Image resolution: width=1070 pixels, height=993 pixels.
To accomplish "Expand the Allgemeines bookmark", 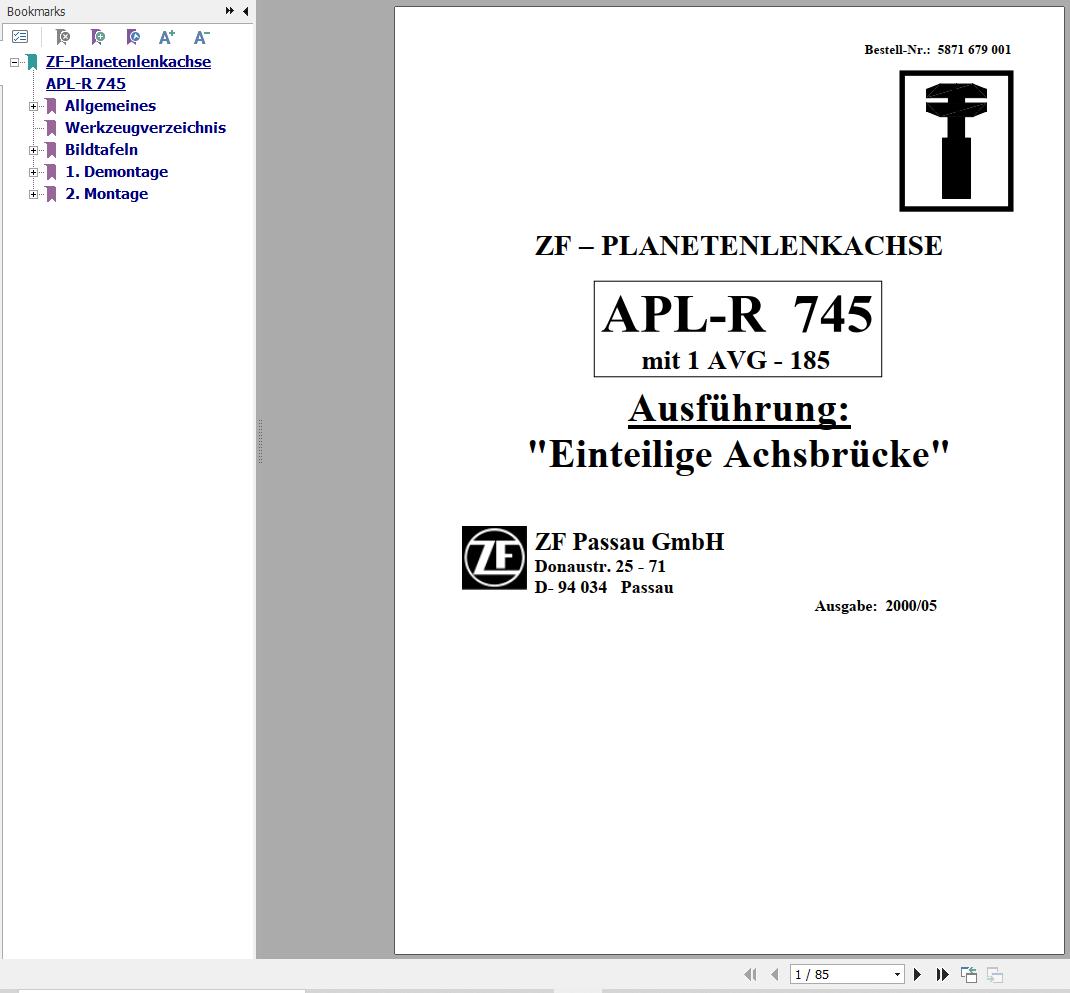I will point(35,106).
